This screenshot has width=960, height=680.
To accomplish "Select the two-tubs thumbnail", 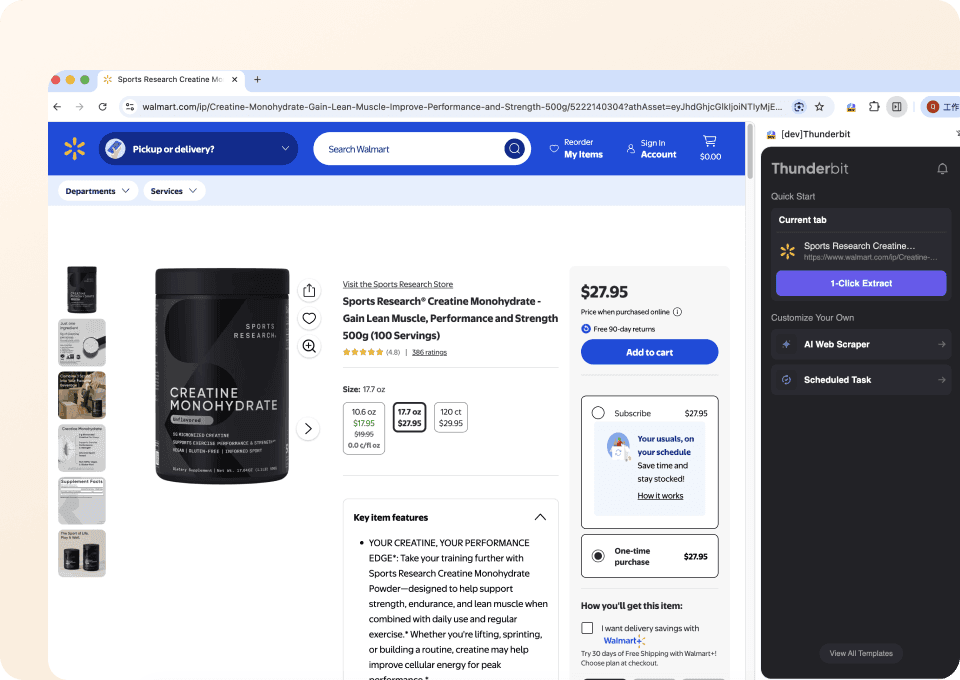I will (81, 553).
